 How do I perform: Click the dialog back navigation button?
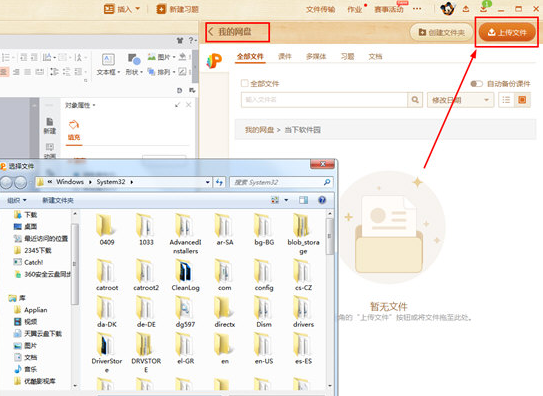[x=6, y=182]
